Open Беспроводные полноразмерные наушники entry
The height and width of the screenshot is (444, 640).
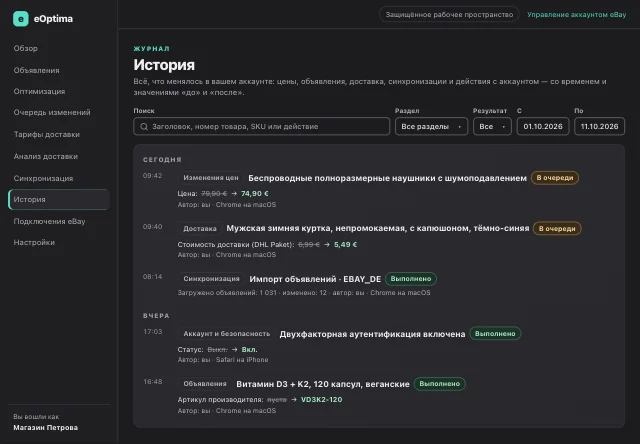tap(387, 178)
